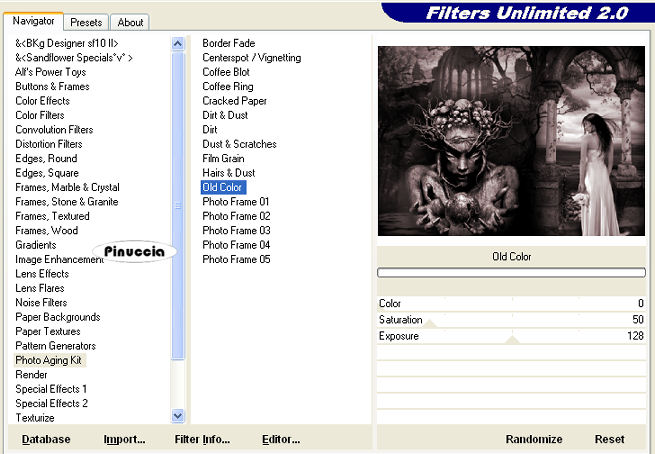Image resolution: width=655 pixels, height=454 pixels.
Task: Choose the Dust & Scratches filter
Action: (239, 144)
